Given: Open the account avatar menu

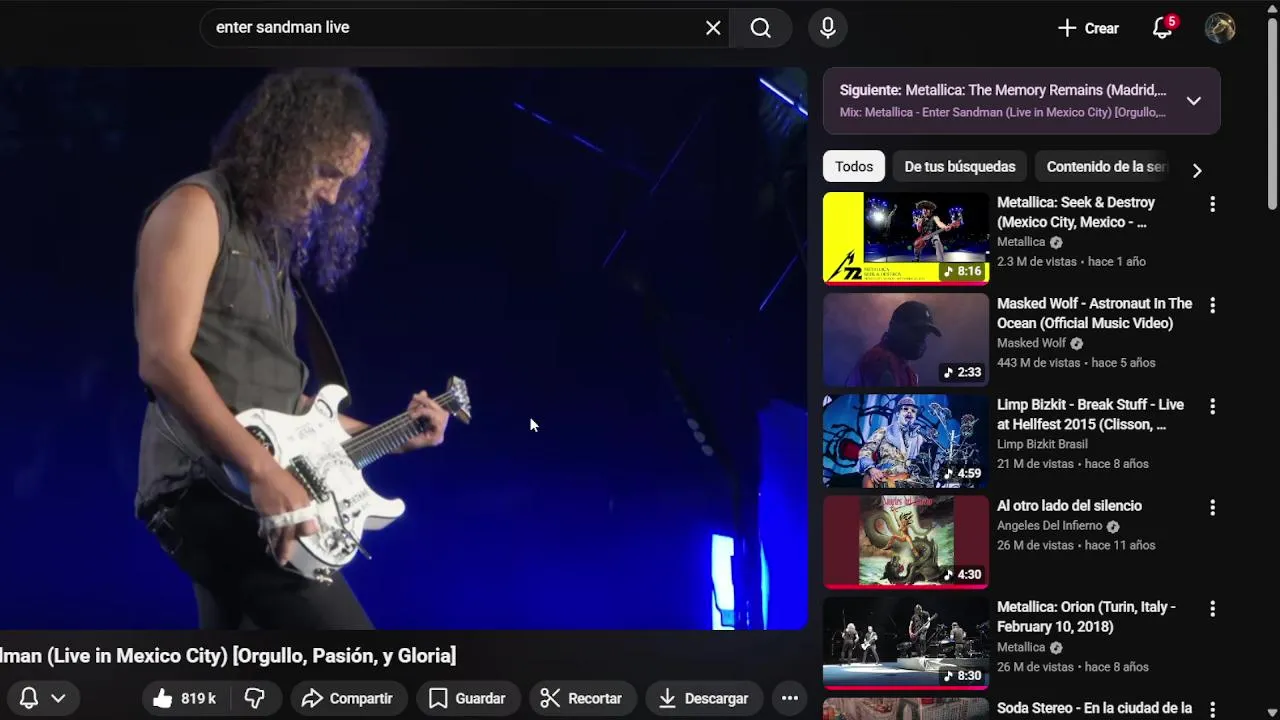Looking at the screenshot, I should 1220,28.
